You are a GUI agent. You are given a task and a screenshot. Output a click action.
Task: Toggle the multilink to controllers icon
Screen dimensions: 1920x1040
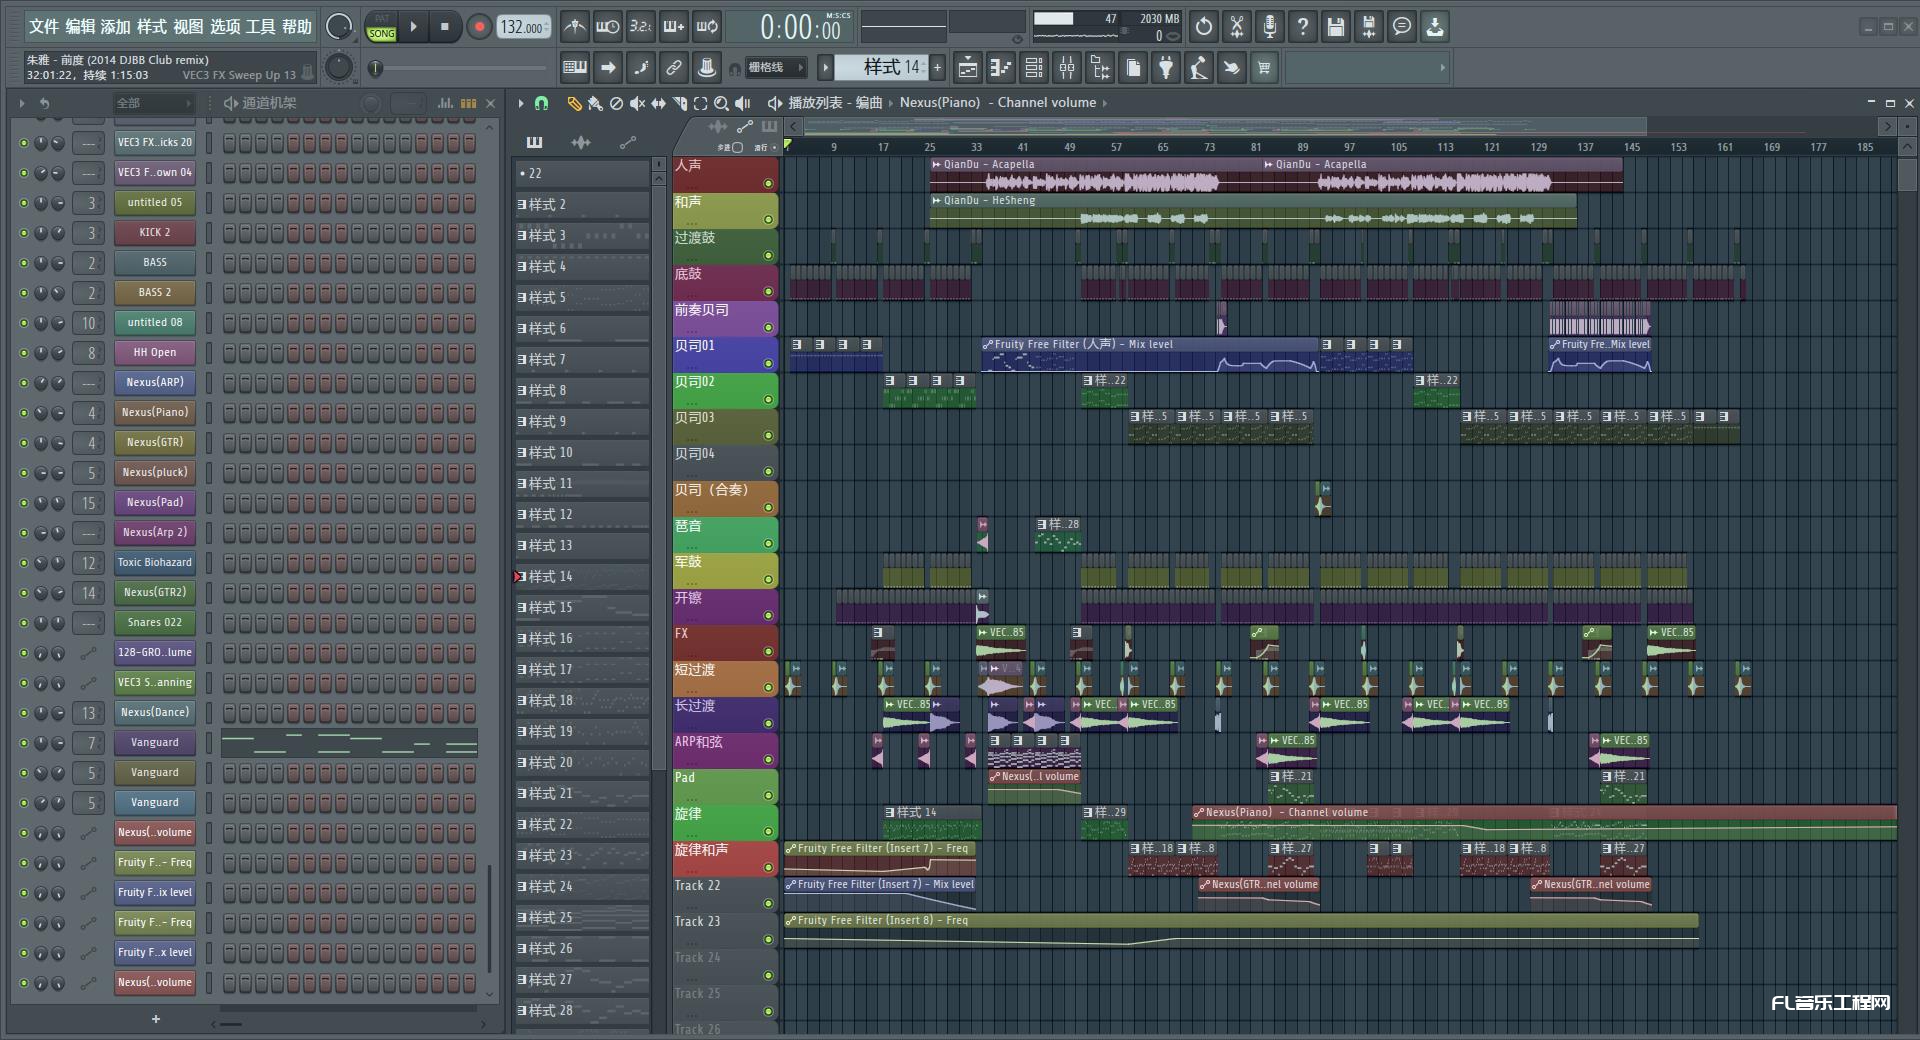[674, 68]
